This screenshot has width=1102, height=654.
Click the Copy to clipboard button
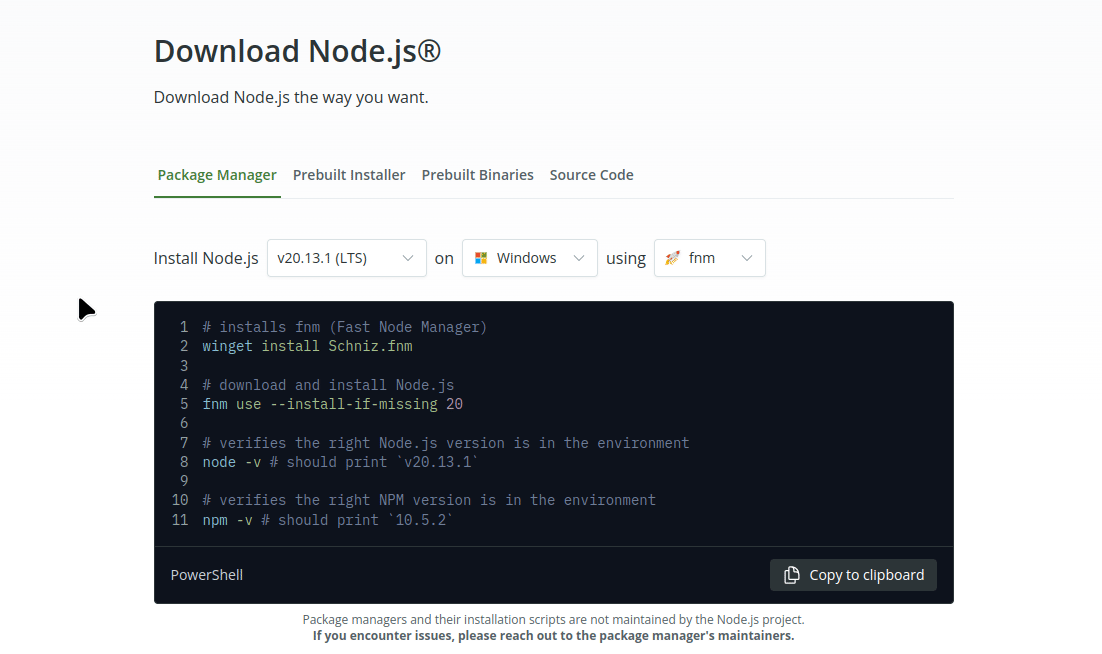tap(852, 574)
